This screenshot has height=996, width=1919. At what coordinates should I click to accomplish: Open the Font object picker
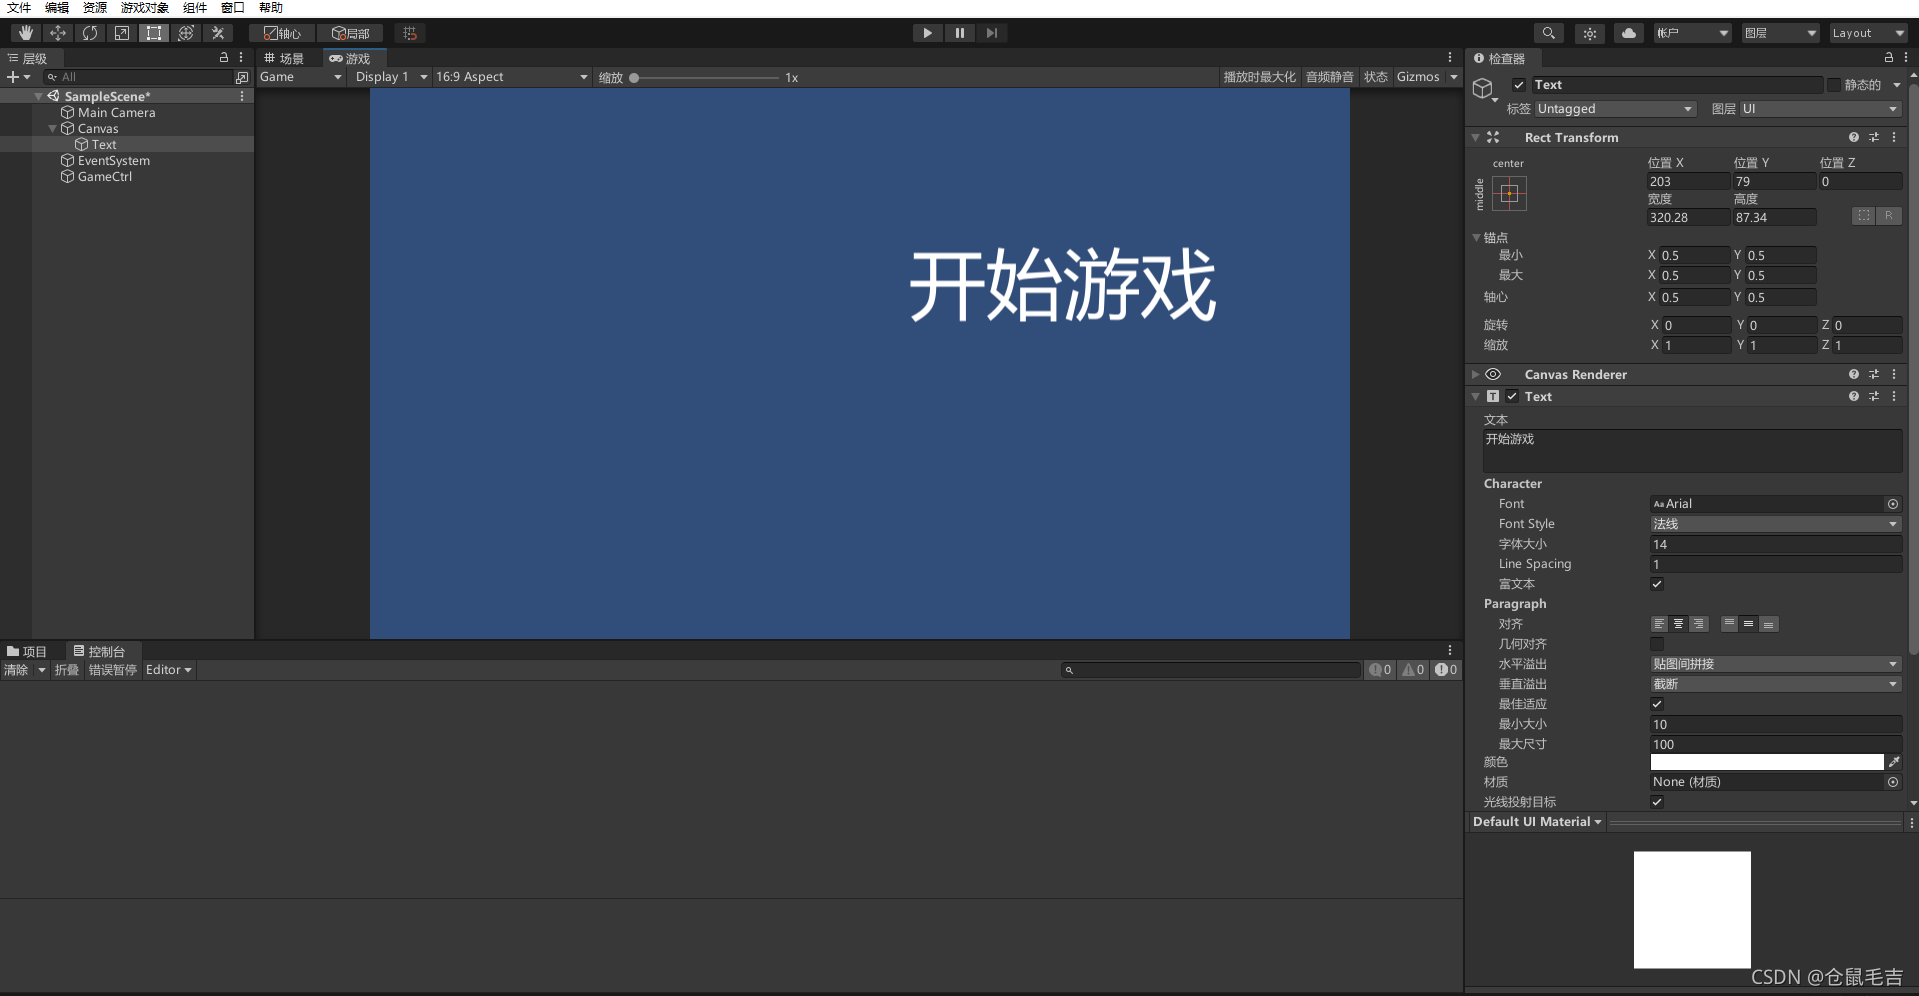(1893, 504)
